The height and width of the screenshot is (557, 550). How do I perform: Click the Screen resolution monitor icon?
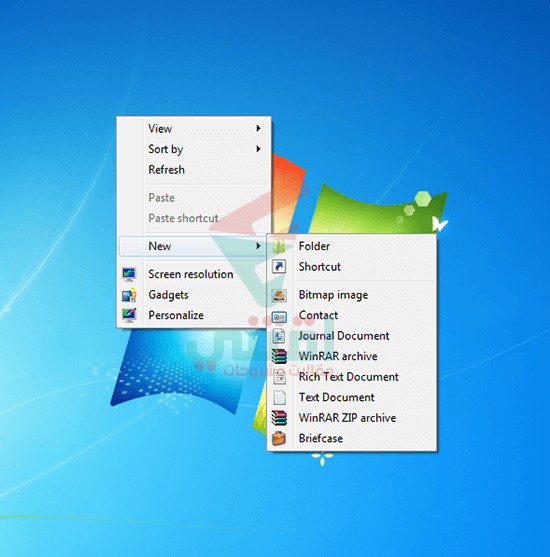tap(129, 274)
